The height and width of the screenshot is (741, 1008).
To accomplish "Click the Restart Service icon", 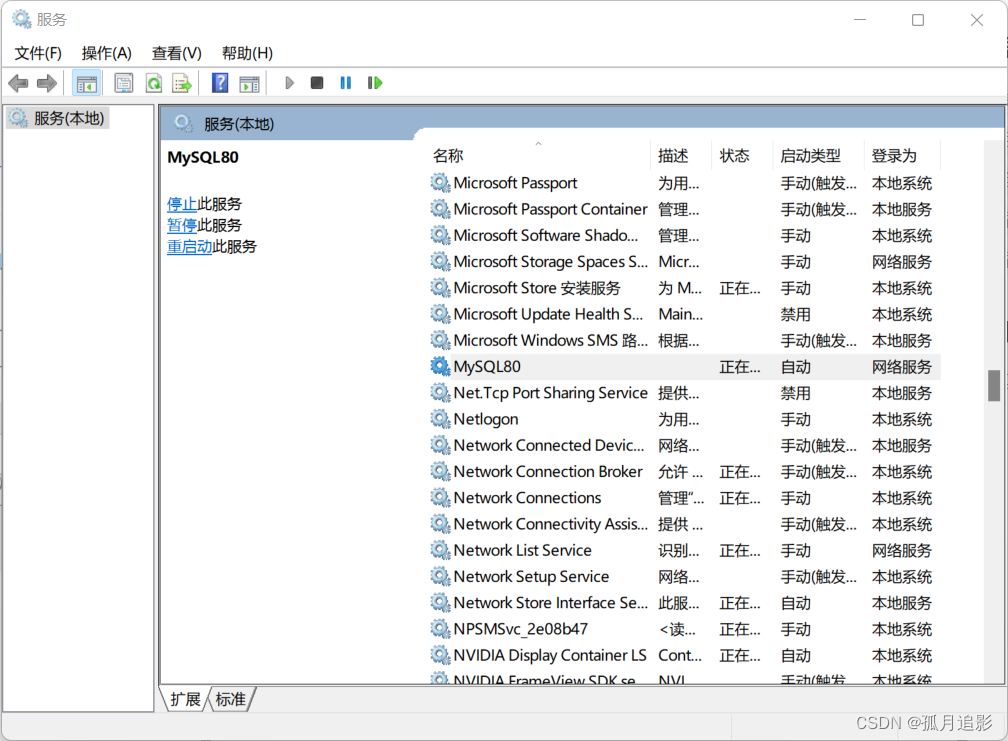I will click(x=375, y=83).
